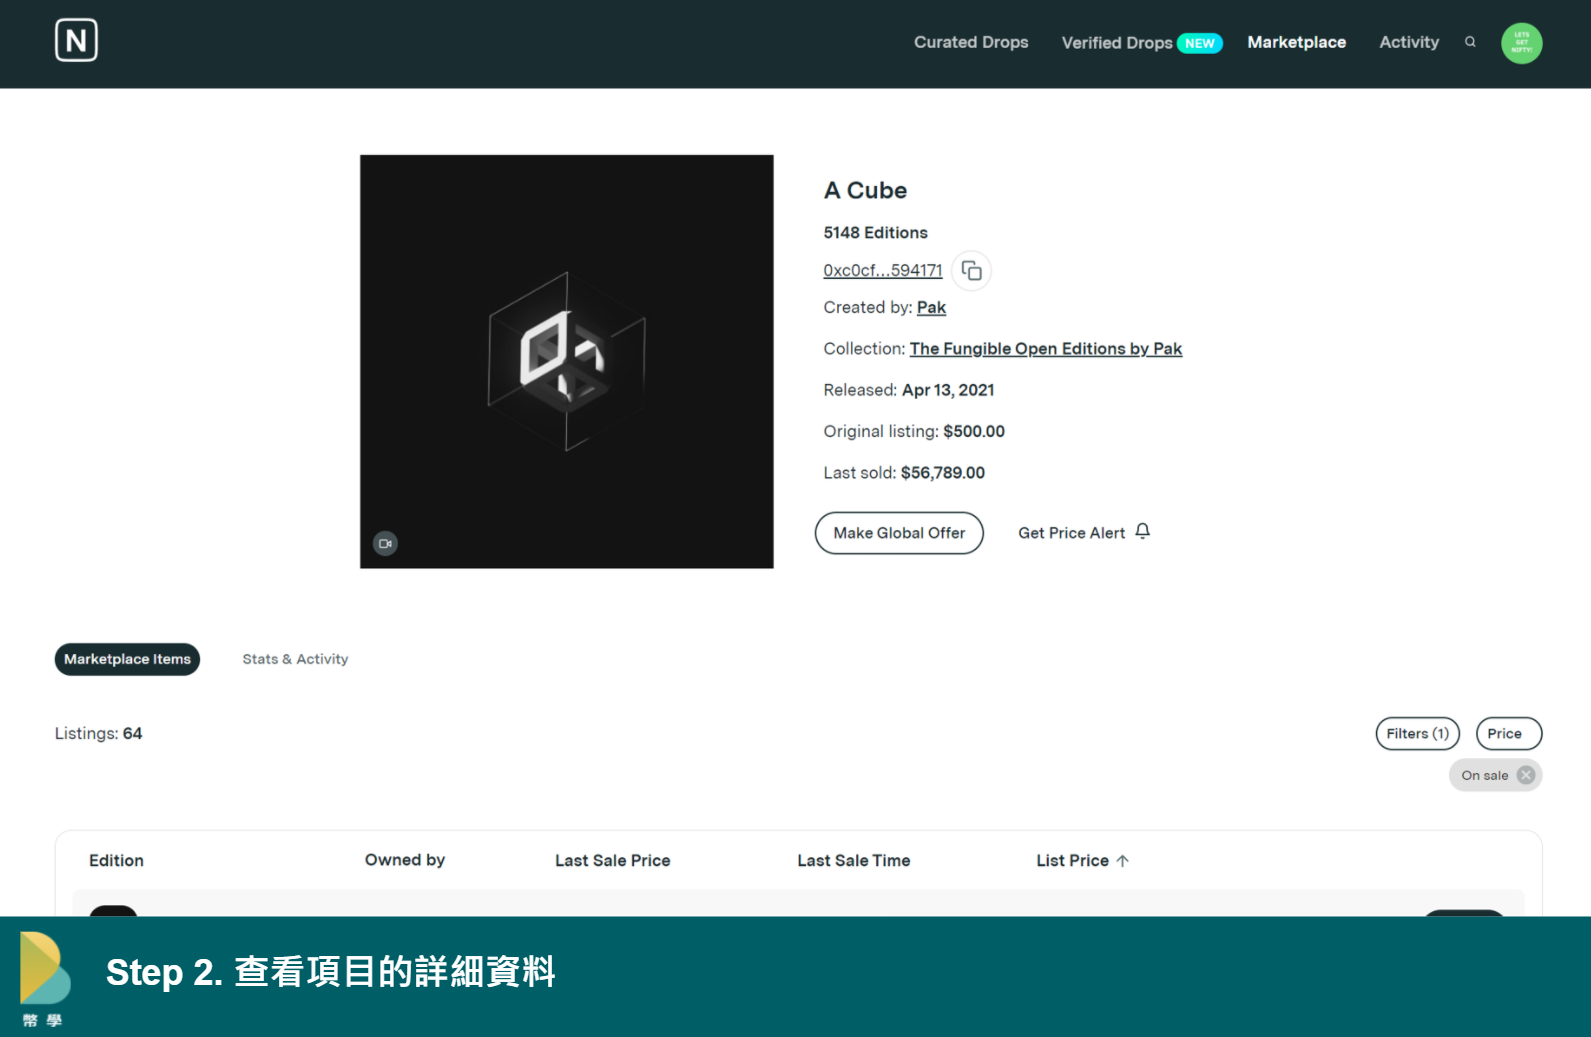Sort by List Price arrow
Image resolution: width=1591 pixels, height=1037 pixels.
pos(1122,861)
